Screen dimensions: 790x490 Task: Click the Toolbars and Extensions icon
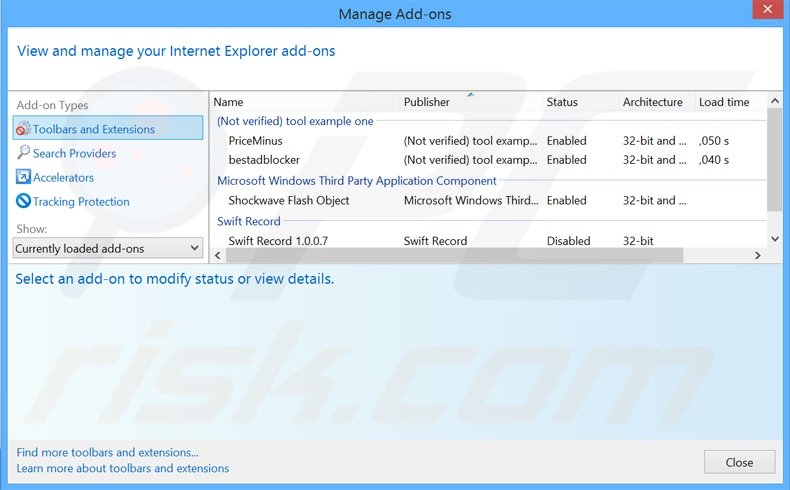[x=24, y=129]
